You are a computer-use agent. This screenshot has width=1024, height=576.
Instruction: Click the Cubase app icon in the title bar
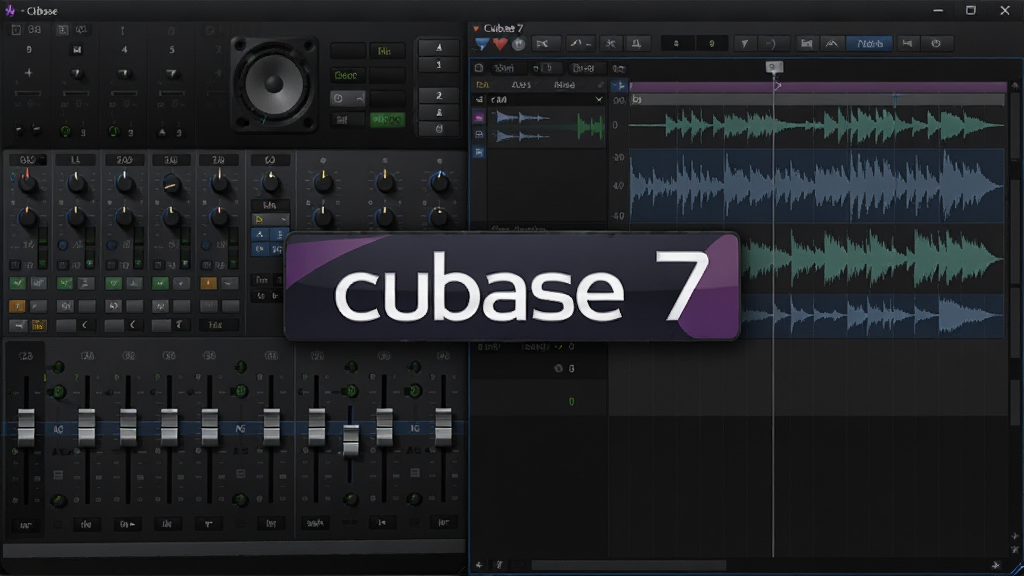tap(10, 10)
